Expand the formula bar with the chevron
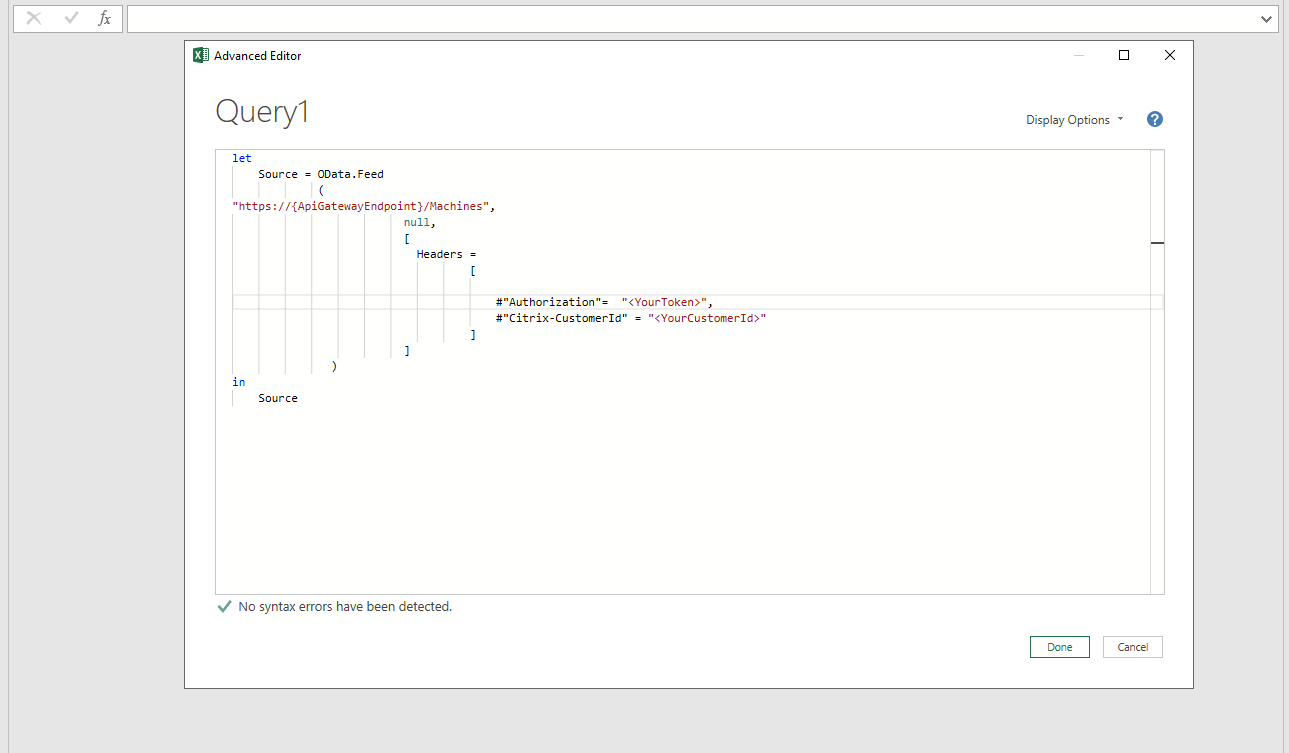1289x753 pixels. pyautogui.click(x=1266, y=19)
